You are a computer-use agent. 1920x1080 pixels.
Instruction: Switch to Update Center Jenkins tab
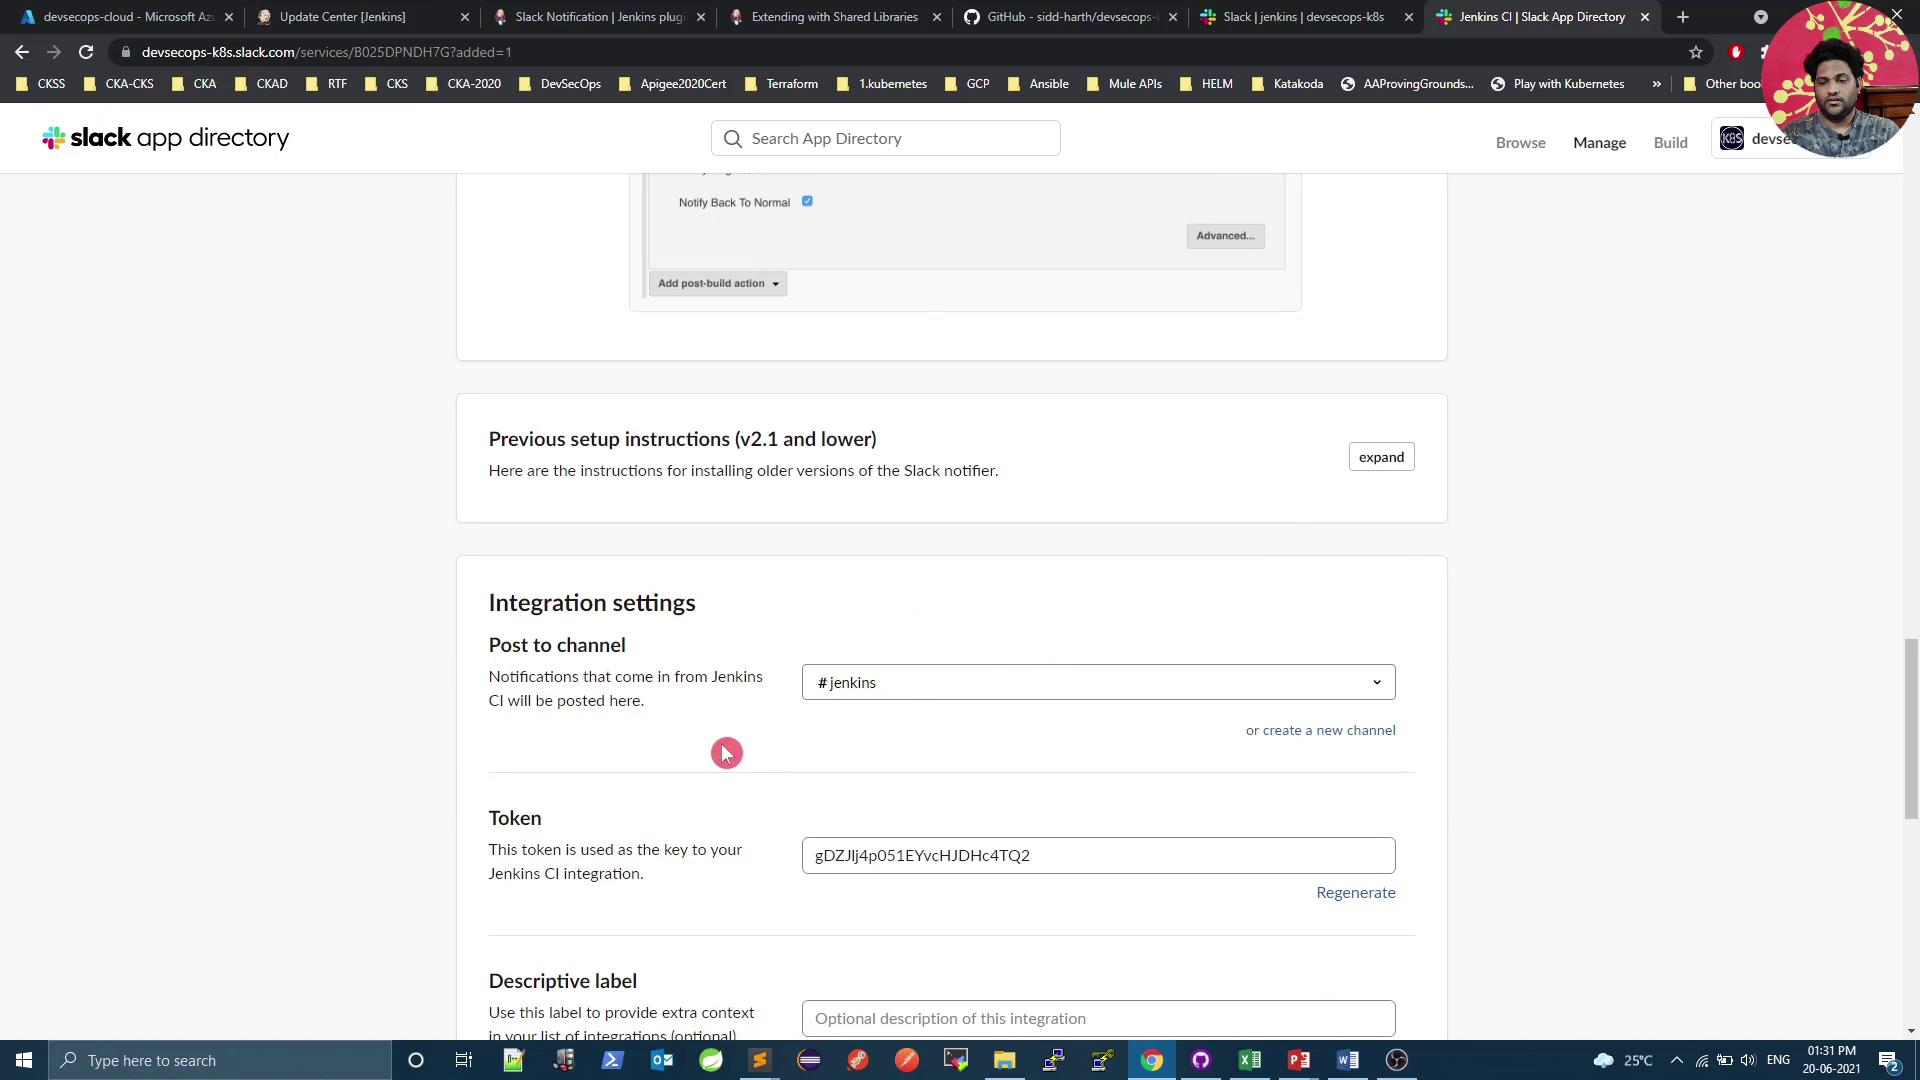(x=343, y=17)
